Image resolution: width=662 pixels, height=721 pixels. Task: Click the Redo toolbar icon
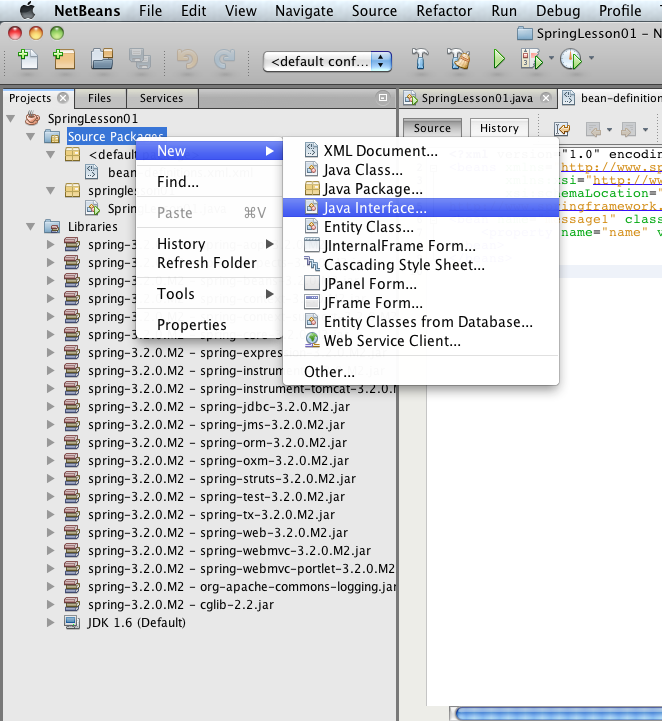pyautogui.click(x=224, y=59)
